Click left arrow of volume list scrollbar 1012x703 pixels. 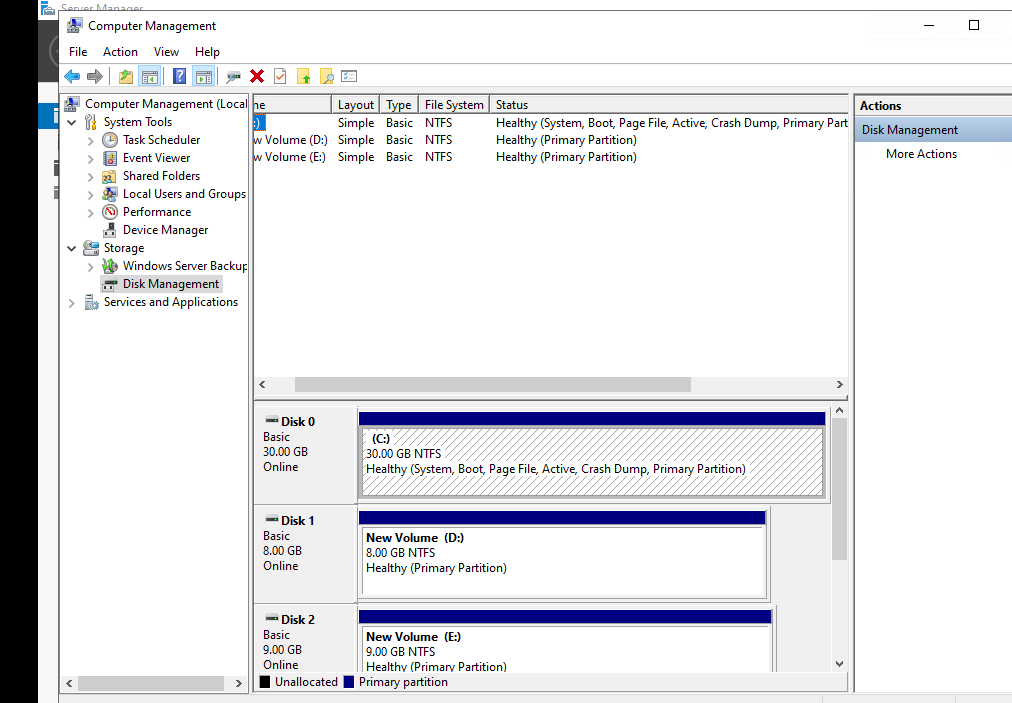click(x=262, y=385)
